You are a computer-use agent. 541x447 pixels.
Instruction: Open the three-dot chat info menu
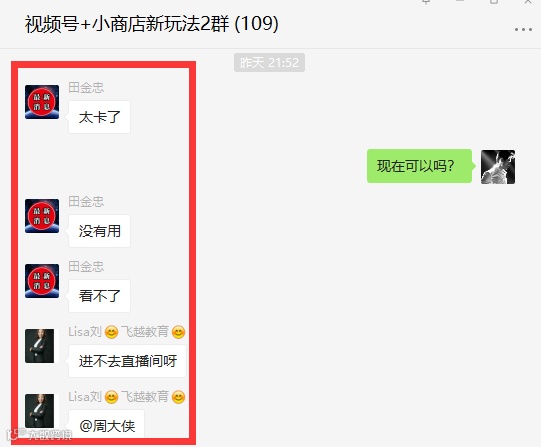523,30
